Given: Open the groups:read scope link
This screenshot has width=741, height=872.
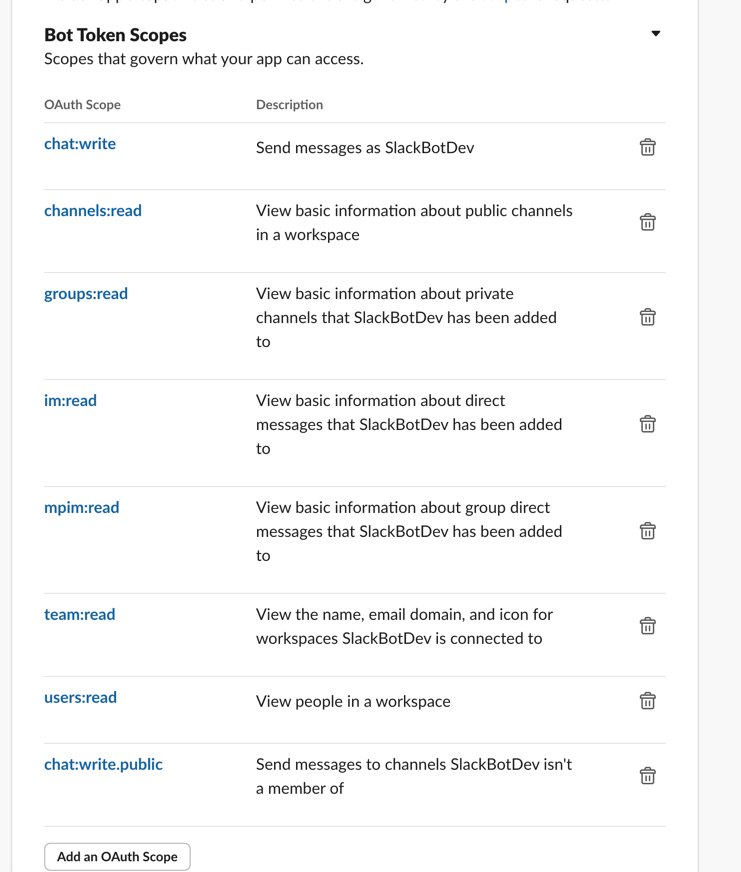Looking at the screenshot, I should pos(85,293).
